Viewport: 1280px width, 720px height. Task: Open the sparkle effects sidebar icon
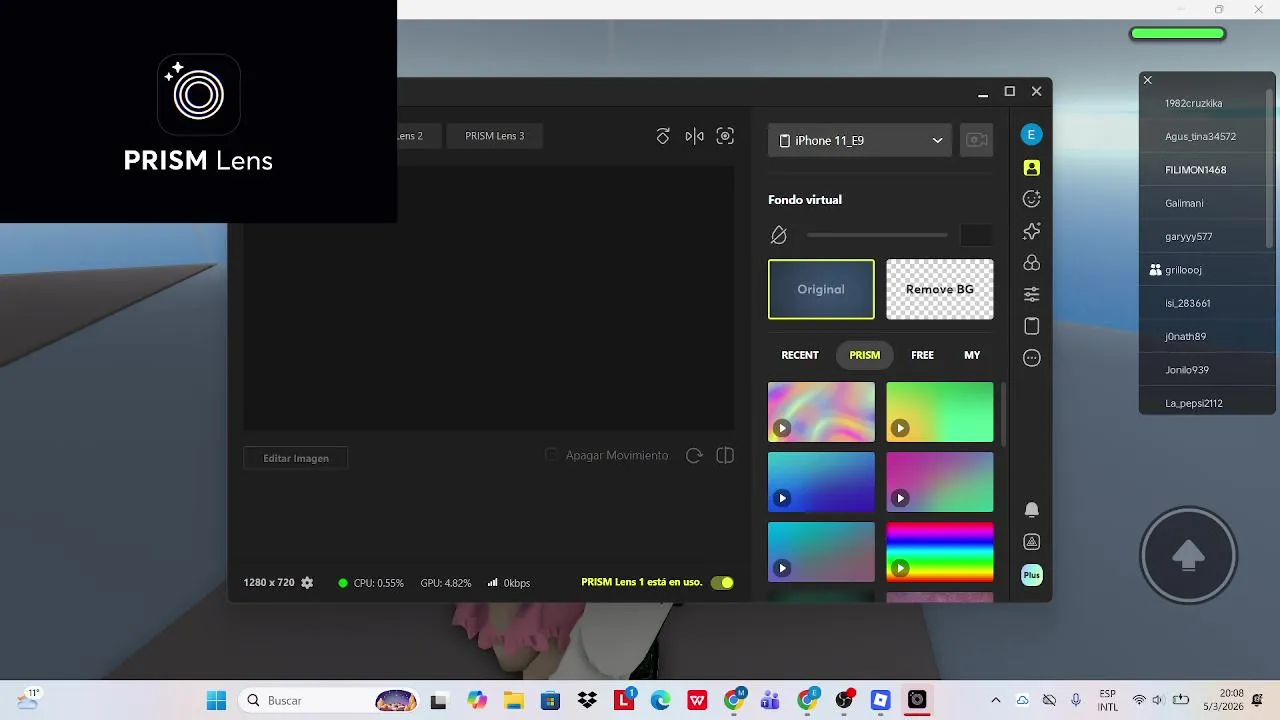(x=1032, y=231)
